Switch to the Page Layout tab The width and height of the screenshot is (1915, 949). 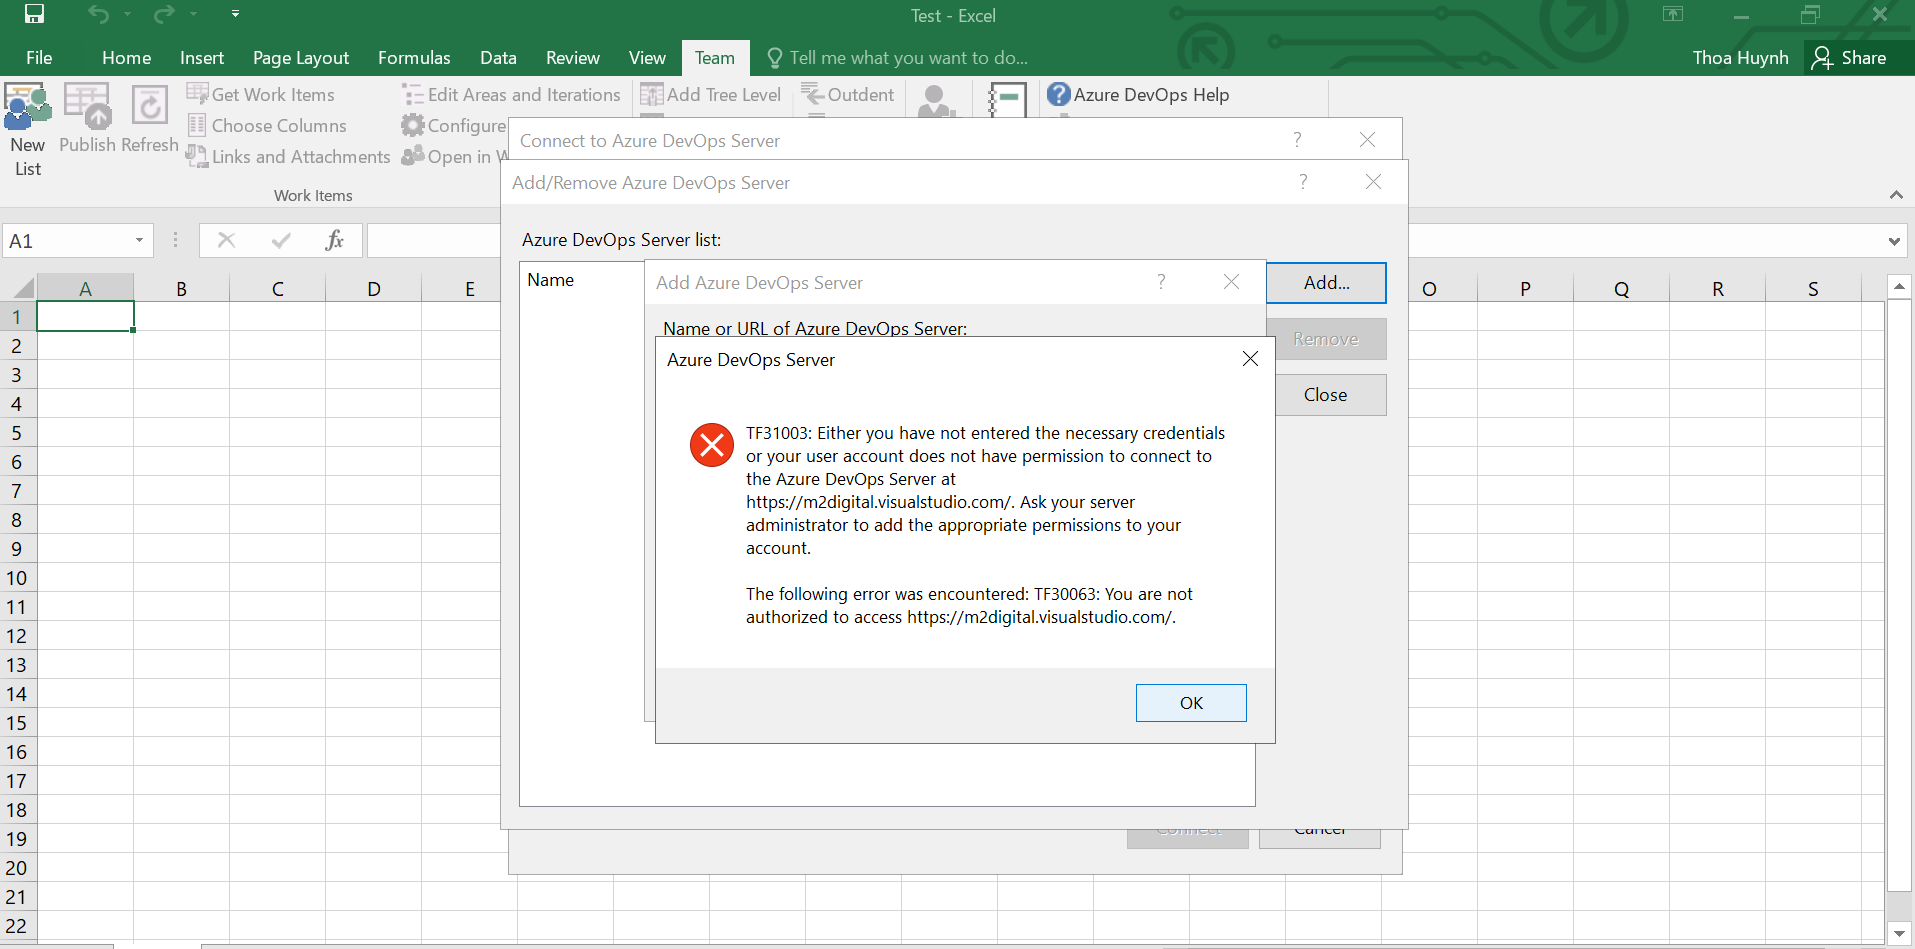point(301,57)
